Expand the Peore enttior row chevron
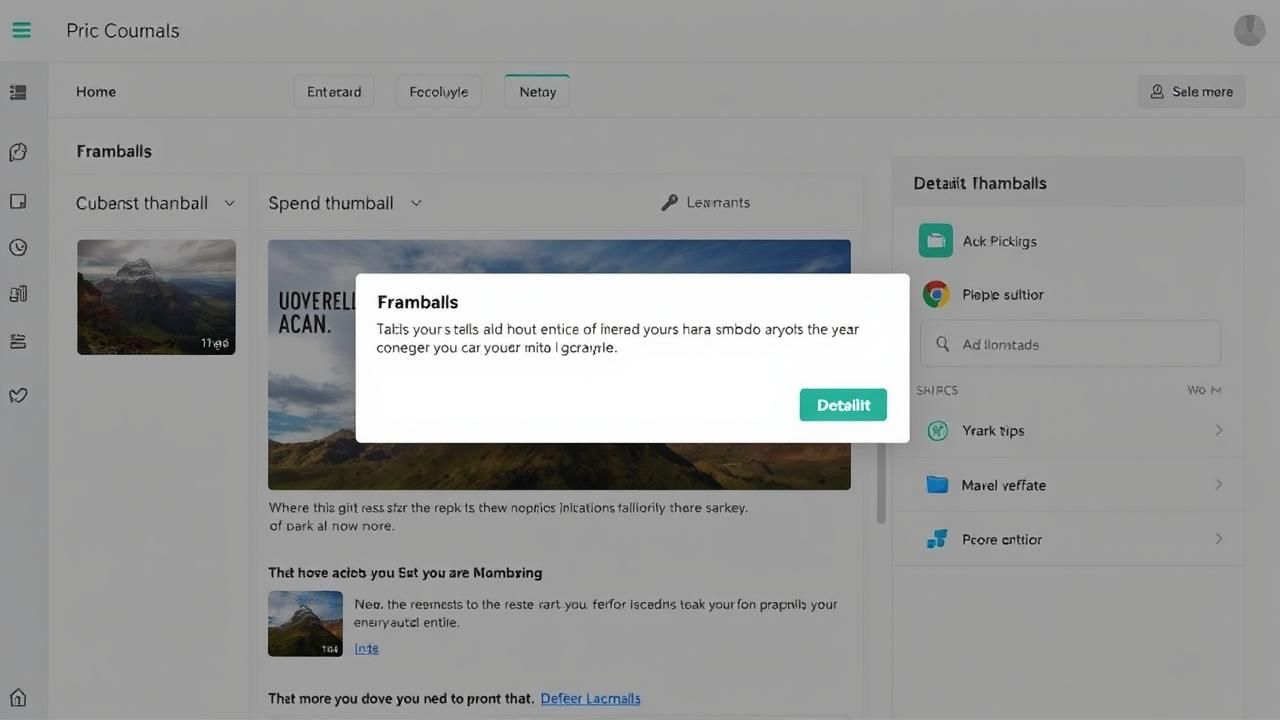Screen dimensions: 1280x720 1218,539
